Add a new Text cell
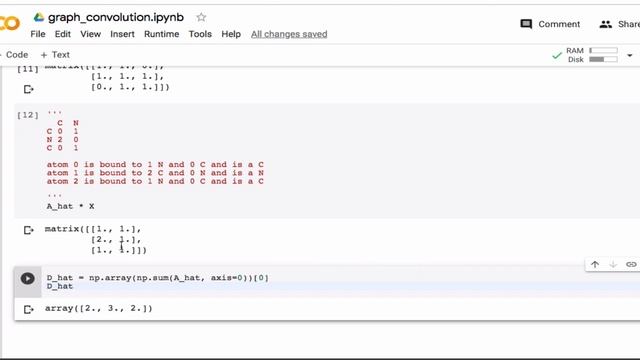640x360 pixels. coord(55,55)
